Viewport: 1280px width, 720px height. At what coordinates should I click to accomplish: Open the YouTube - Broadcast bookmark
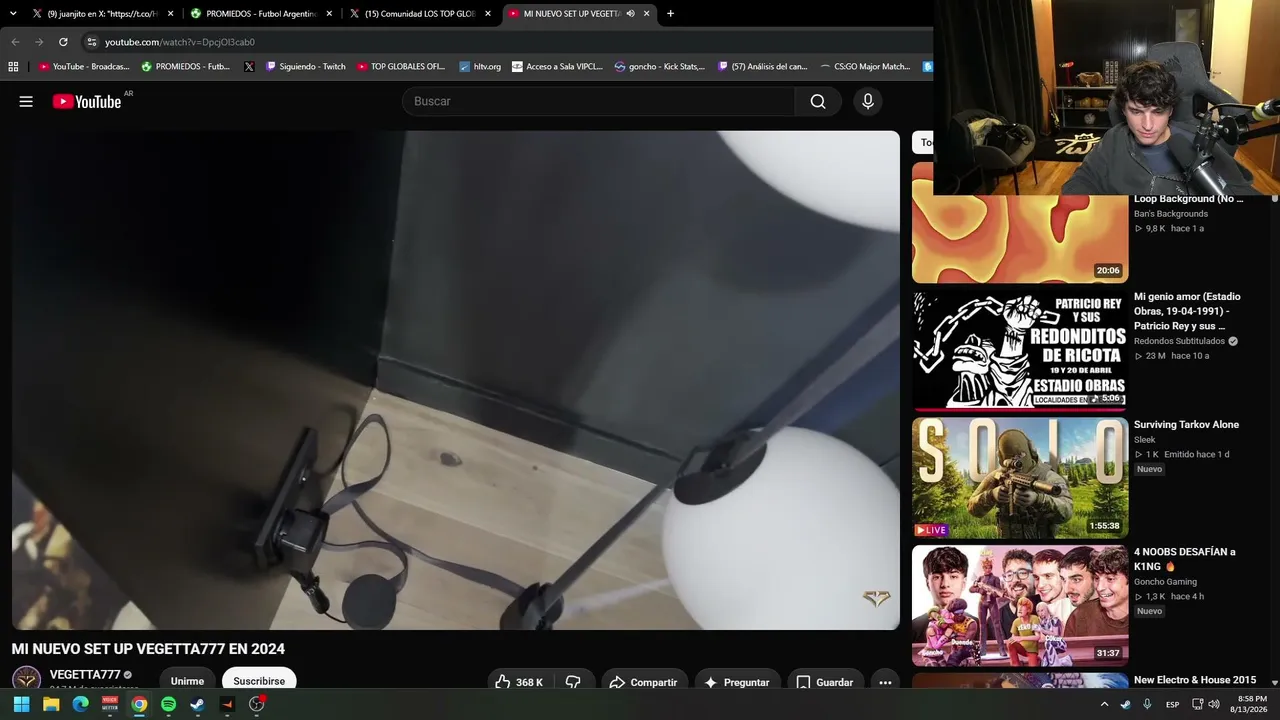tap(84, 67)
